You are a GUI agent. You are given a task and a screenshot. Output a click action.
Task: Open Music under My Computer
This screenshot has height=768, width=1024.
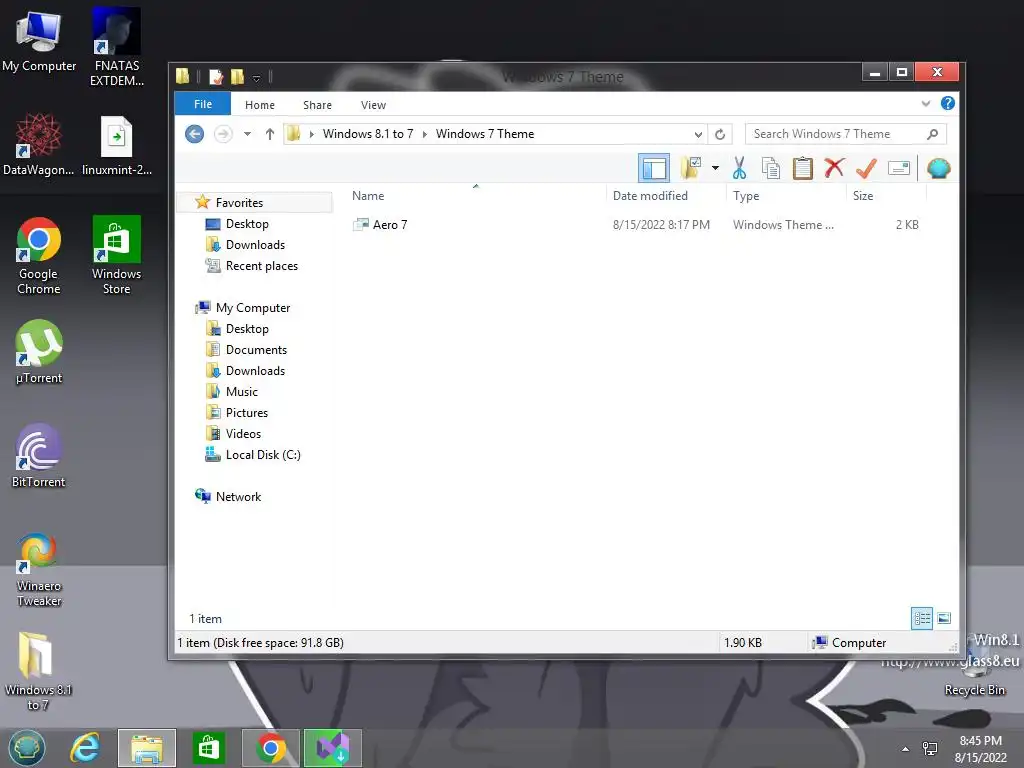point(242,392)
